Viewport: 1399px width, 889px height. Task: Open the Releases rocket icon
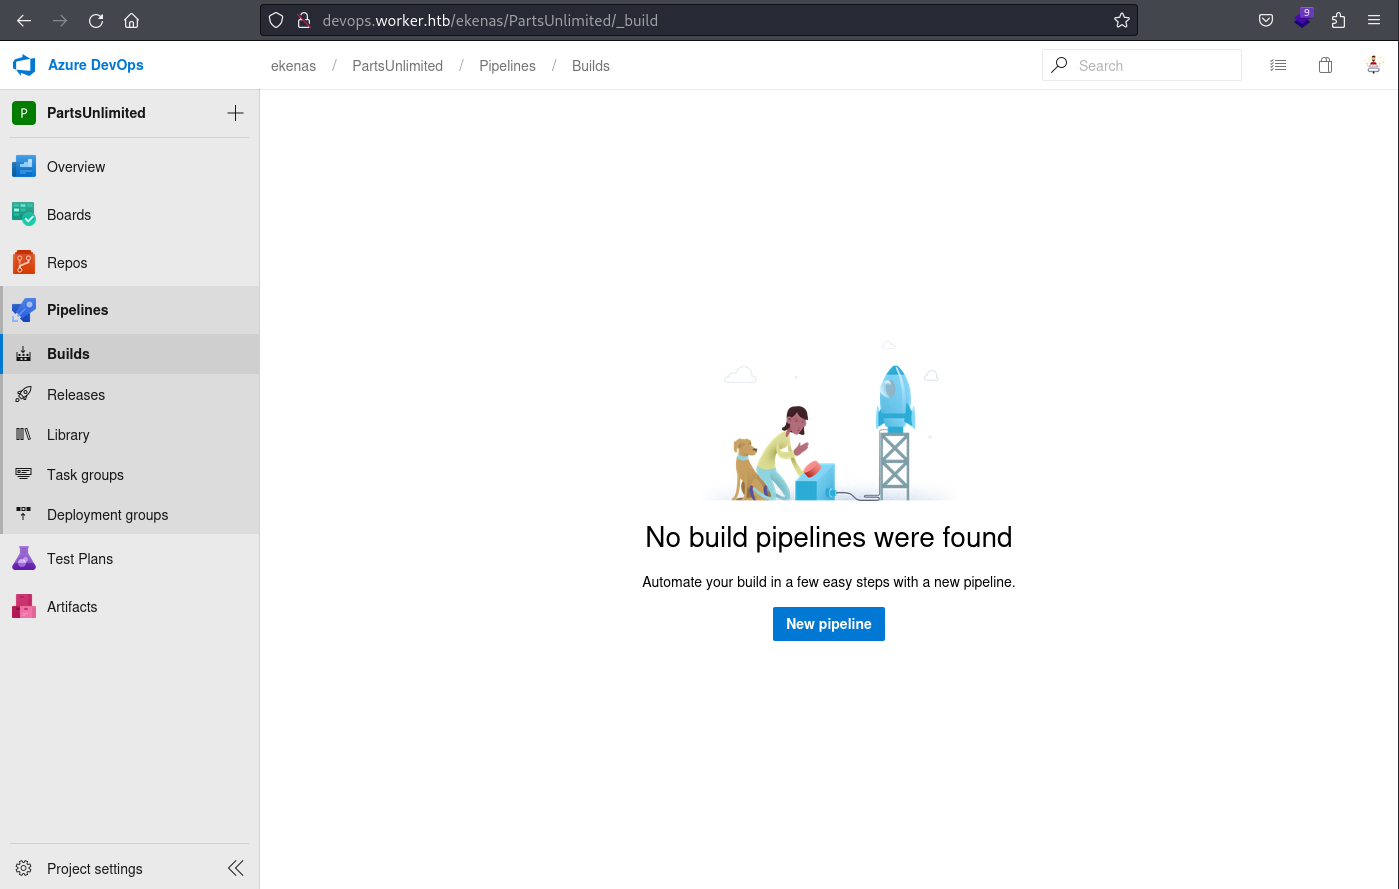[x=24, y=395]
